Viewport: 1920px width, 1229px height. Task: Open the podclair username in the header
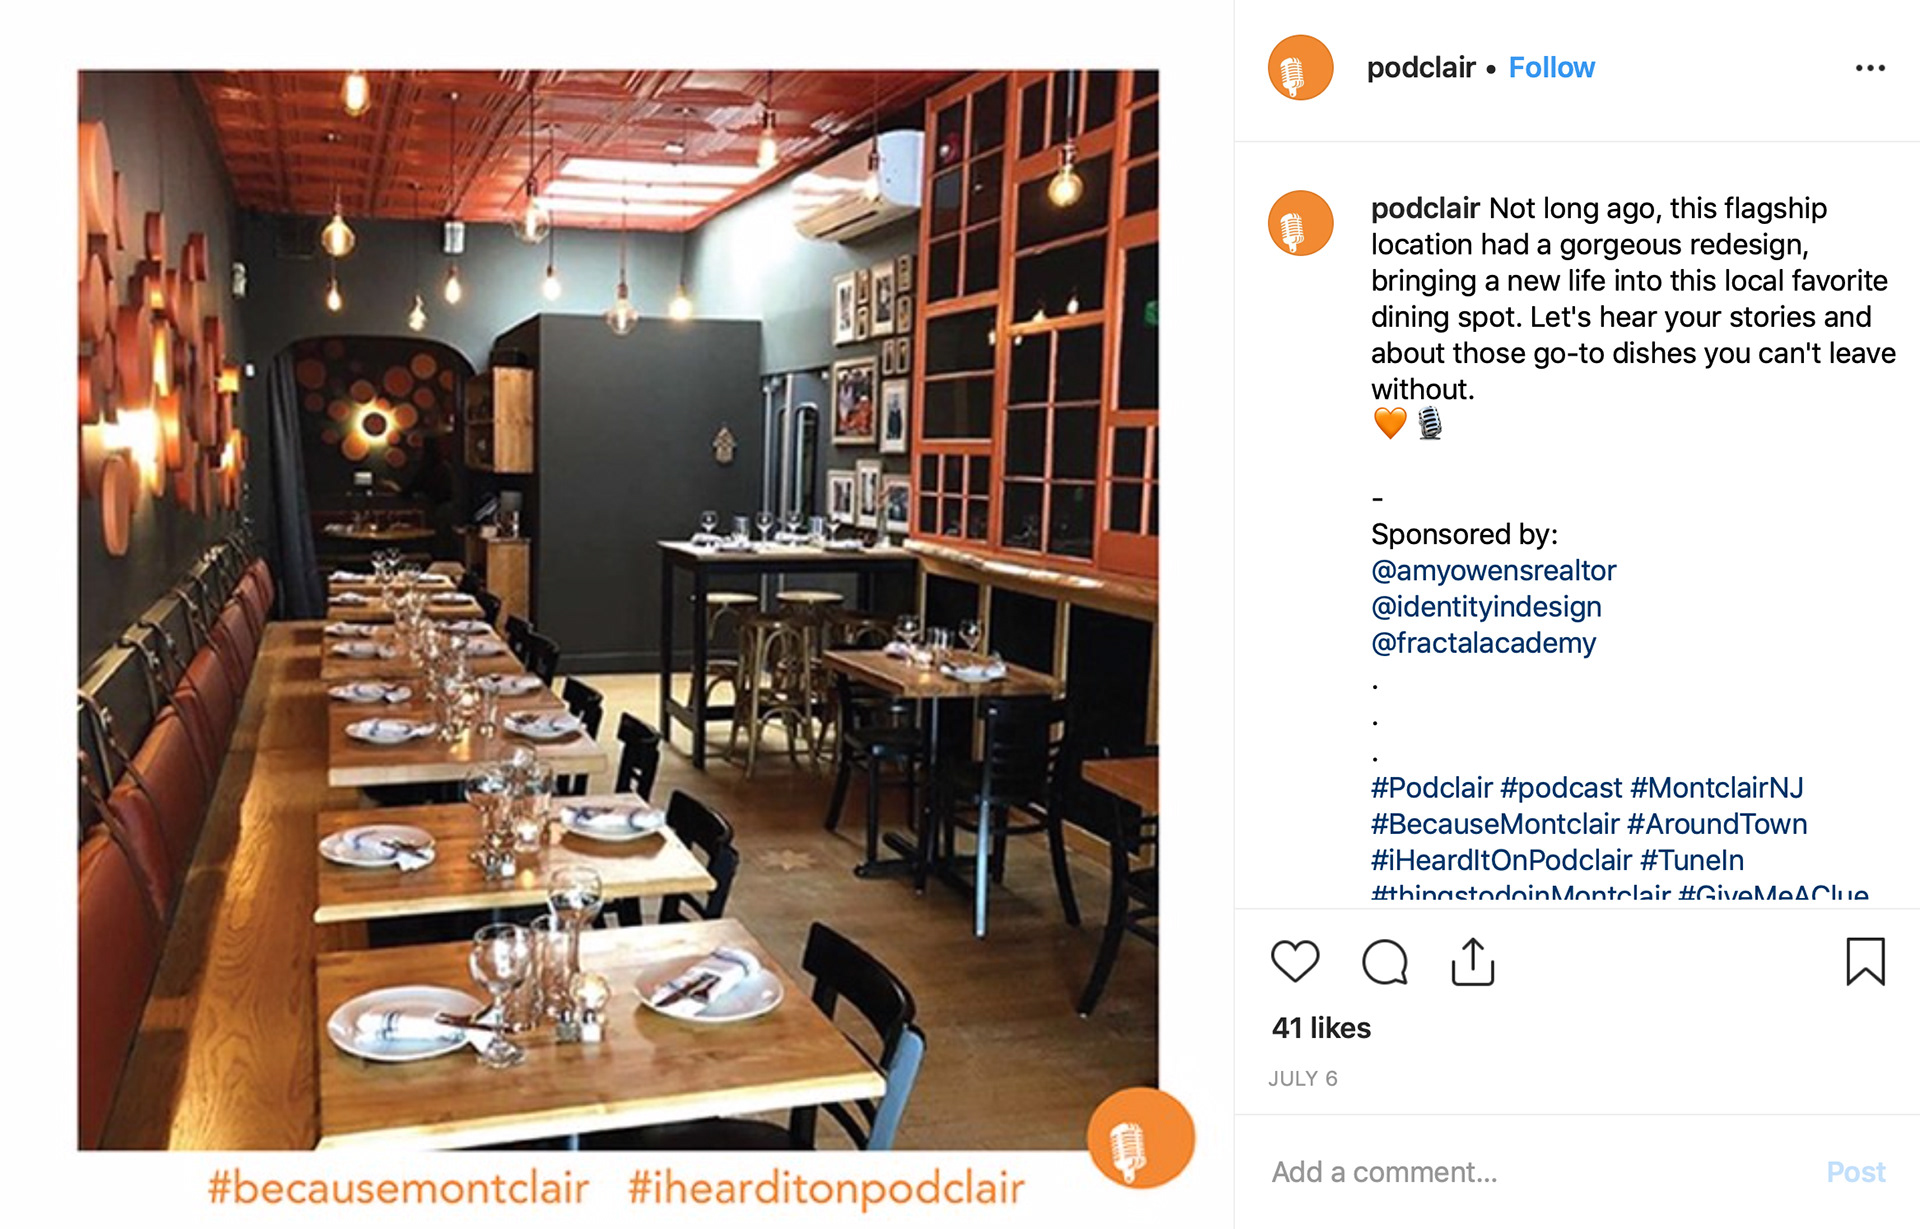pyautogui.click(x=1421, y=68)
